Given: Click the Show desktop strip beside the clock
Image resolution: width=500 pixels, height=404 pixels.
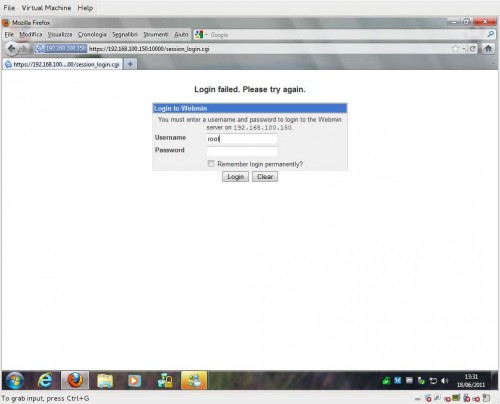Looking at the screenshot, I should tap(494, 380).
